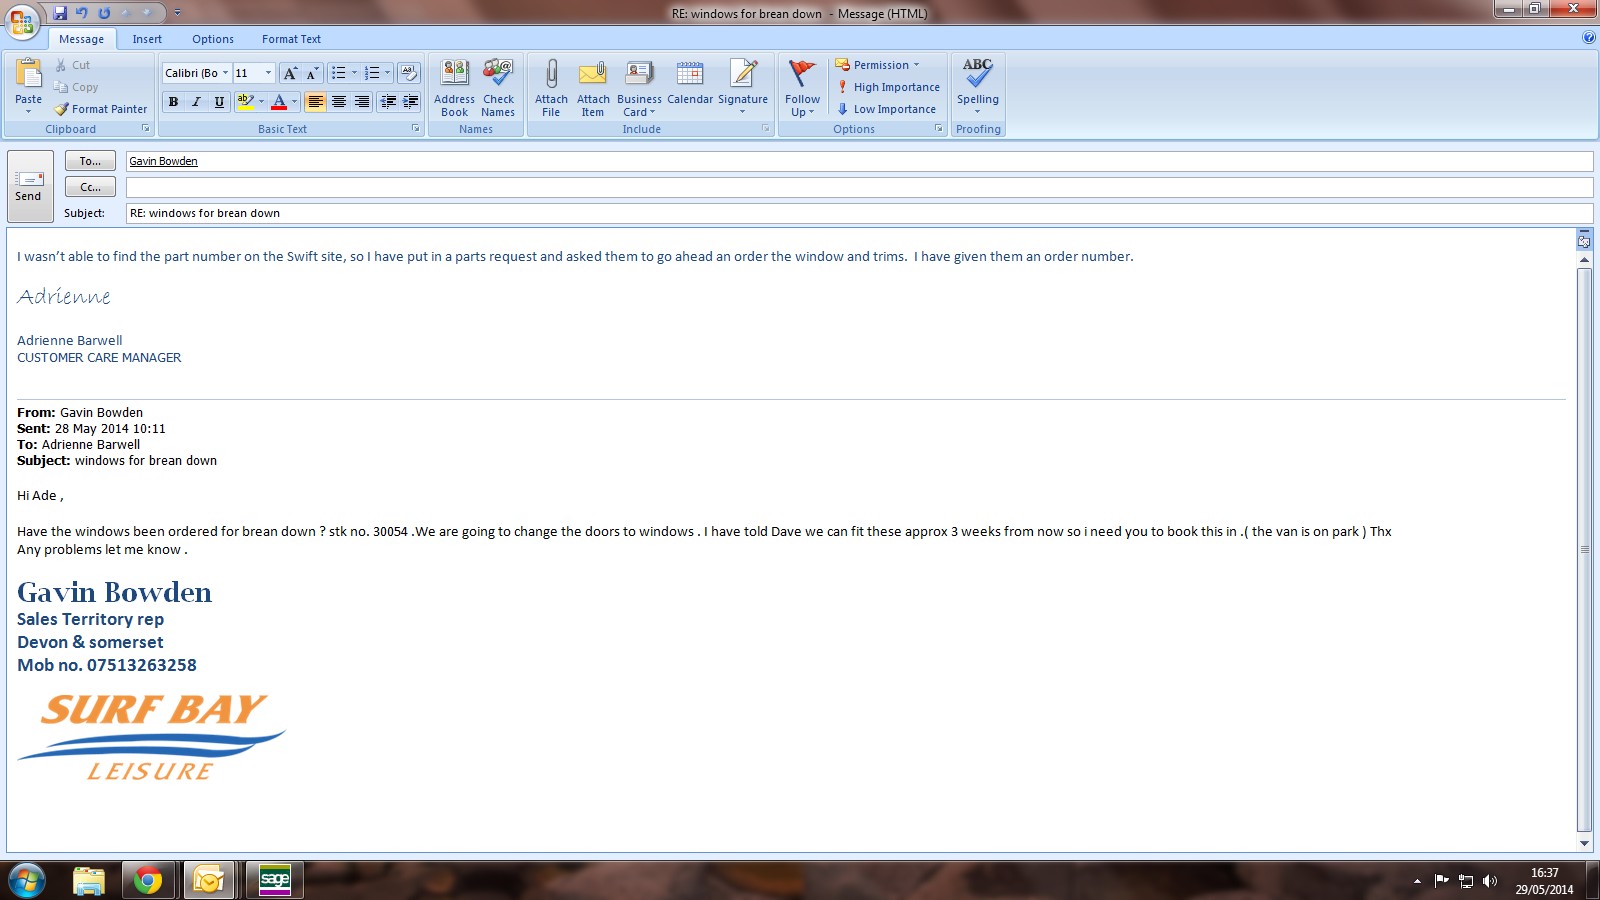Click the Attach File paperclip icon

click(551, 75)
